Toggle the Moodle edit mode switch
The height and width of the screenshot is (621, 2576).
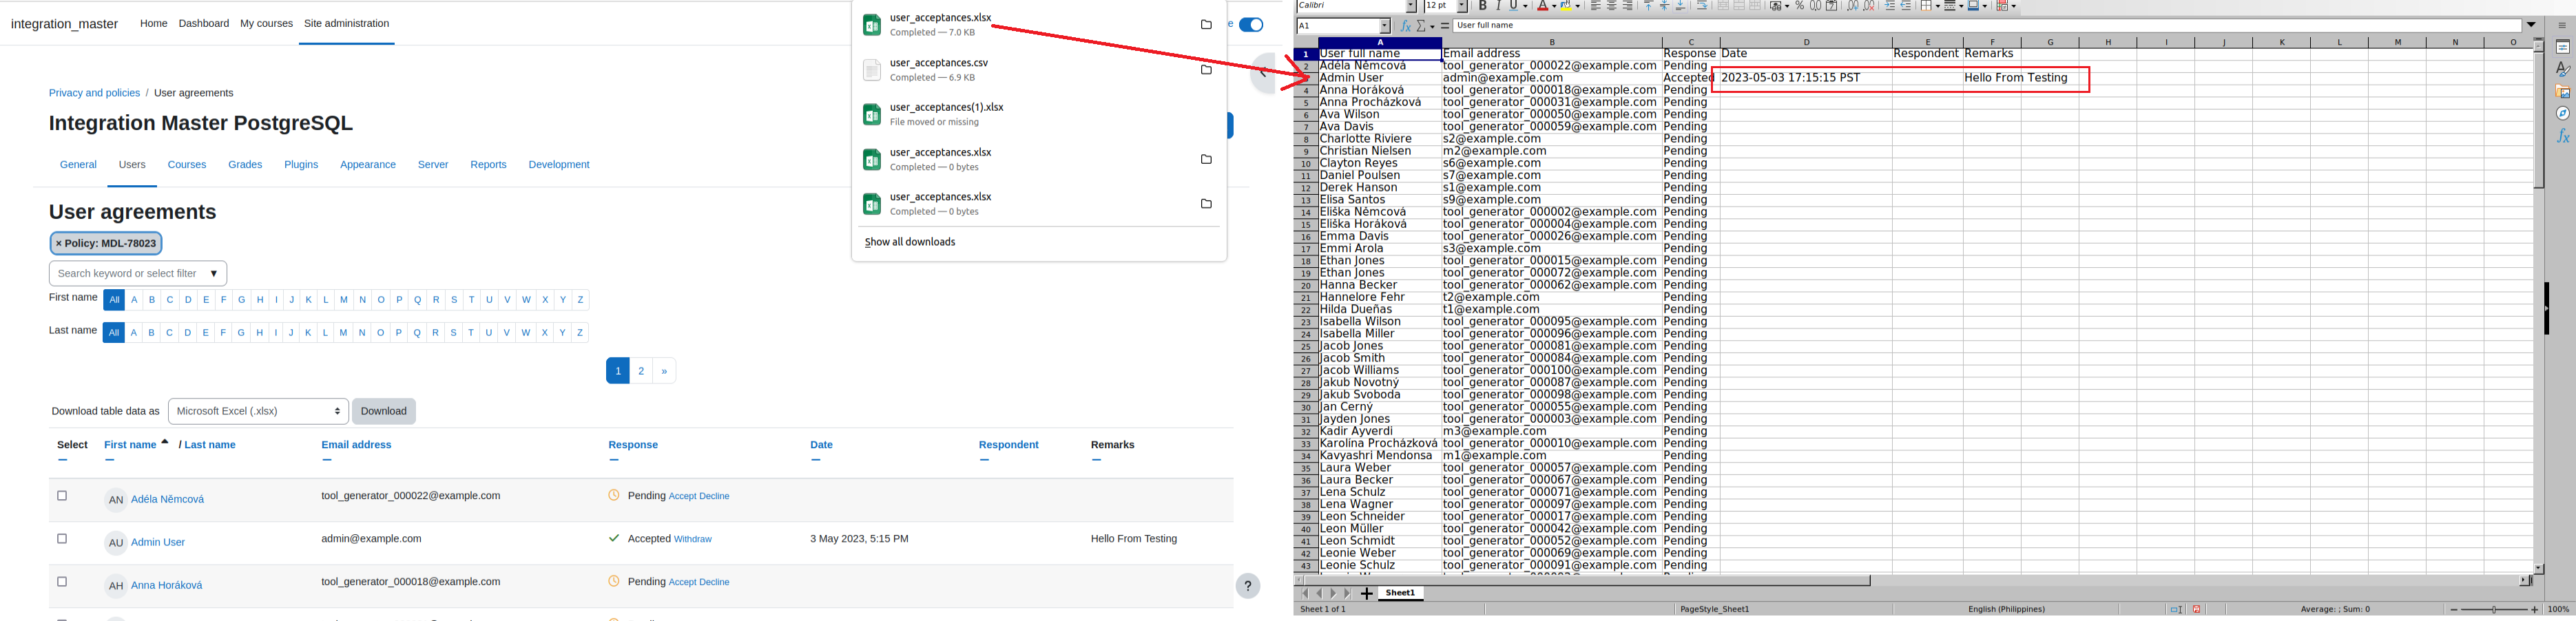(x=1251, y=25)
